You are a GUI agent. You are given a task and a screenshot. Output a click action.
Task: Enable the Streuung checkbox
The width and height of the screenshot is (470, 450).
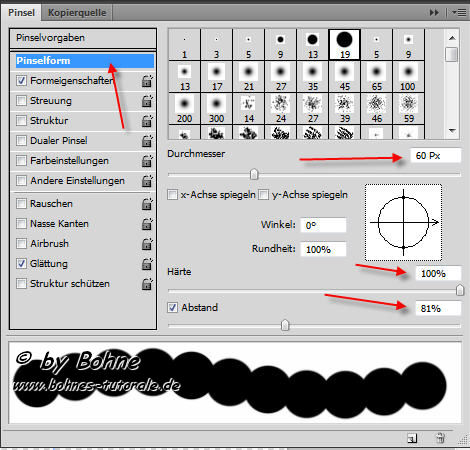click(x=21, y=101)
